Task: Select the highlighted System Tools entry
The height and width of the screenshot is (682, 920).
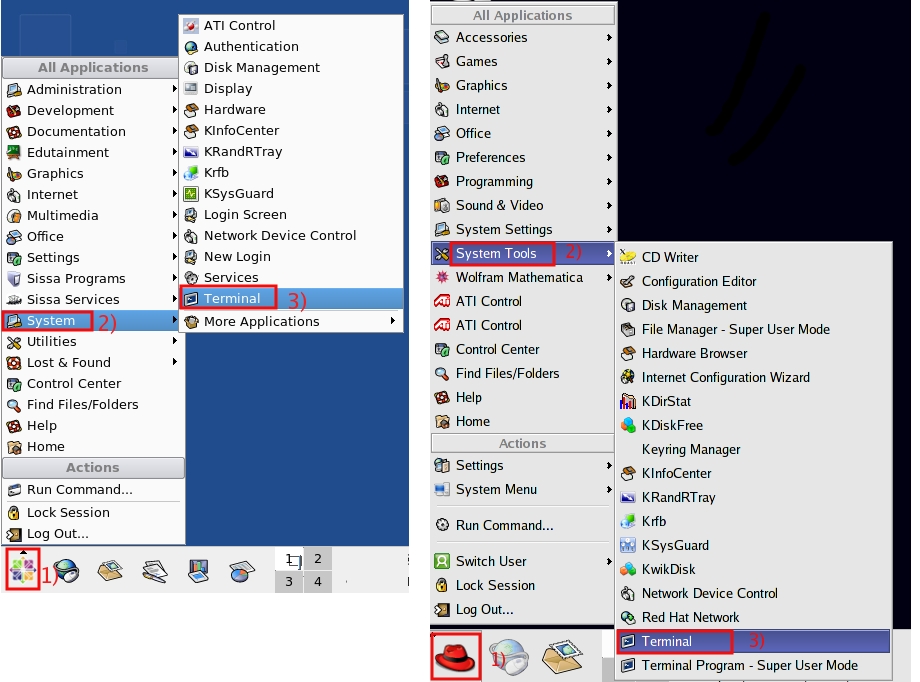Action: click(x=523, y=254)
